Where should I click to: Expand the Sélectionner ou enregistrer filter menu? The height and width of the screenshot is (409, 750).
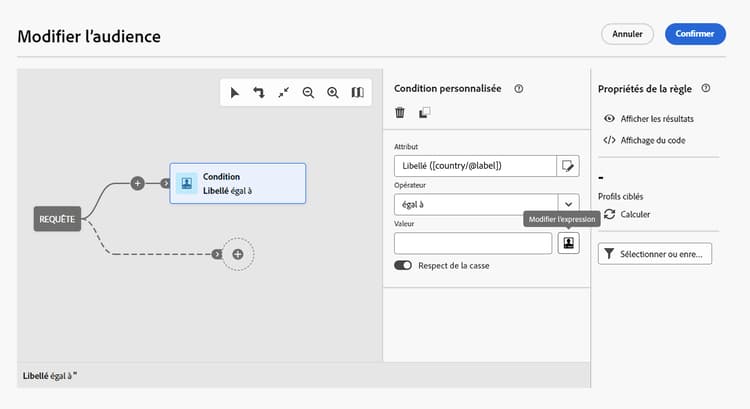pyautogui.click(x=655, y=254)
